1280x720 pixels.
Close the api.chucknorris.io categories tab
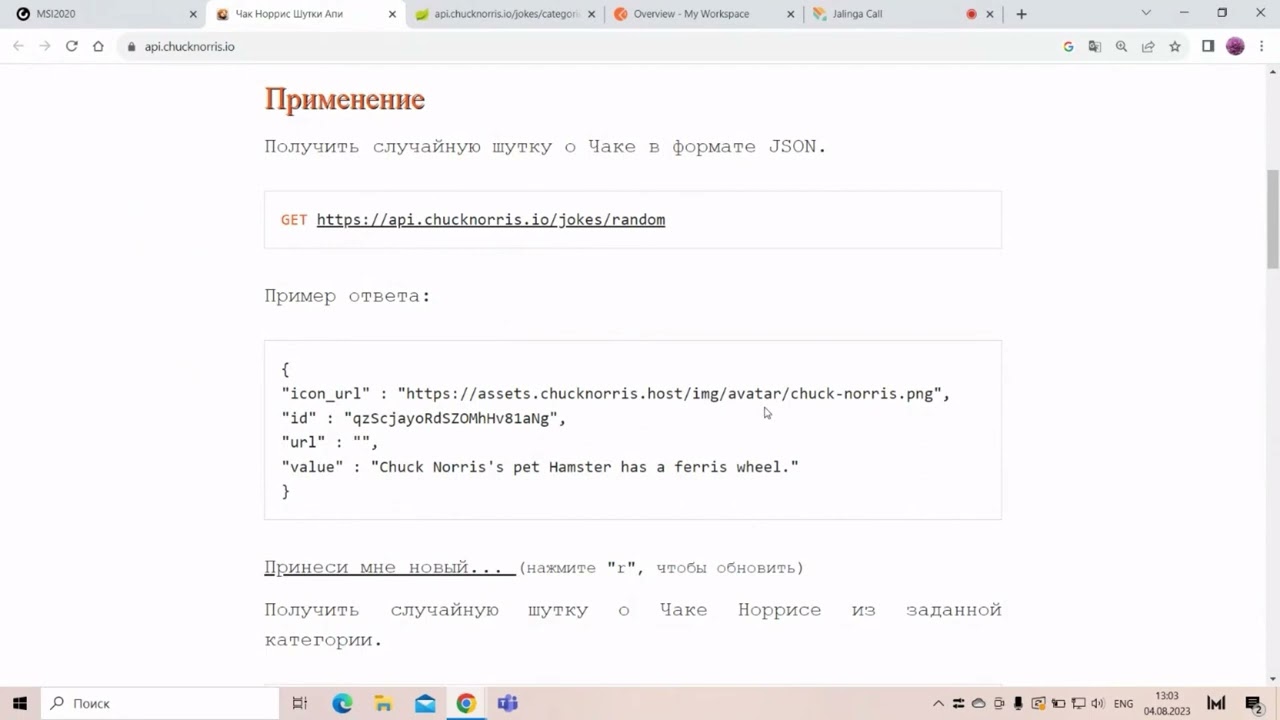(592, 14)
